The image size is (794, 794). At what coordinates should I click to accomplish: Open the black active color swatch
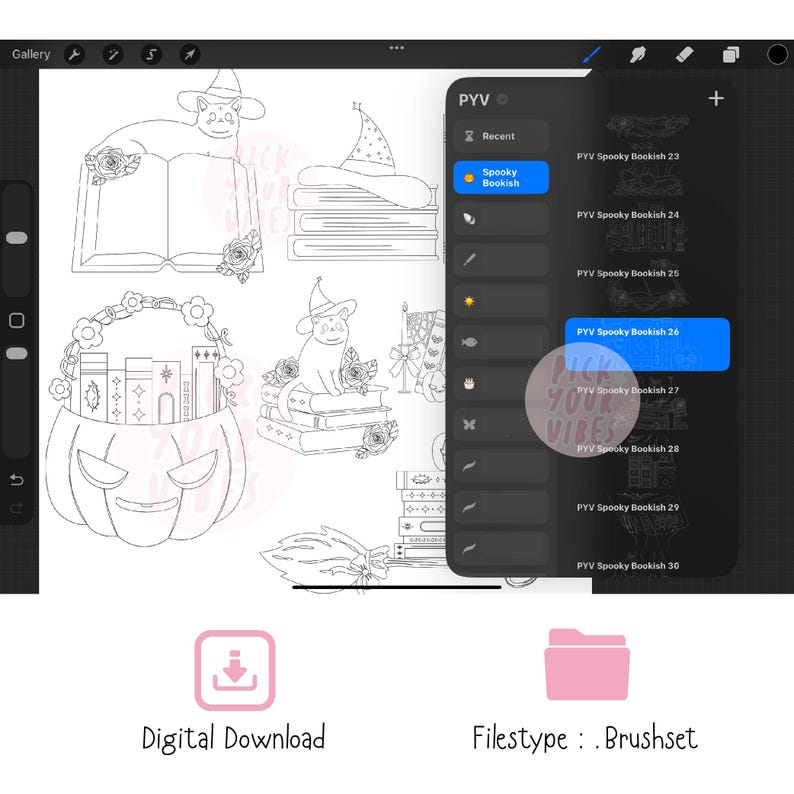(x=777, y=54)
